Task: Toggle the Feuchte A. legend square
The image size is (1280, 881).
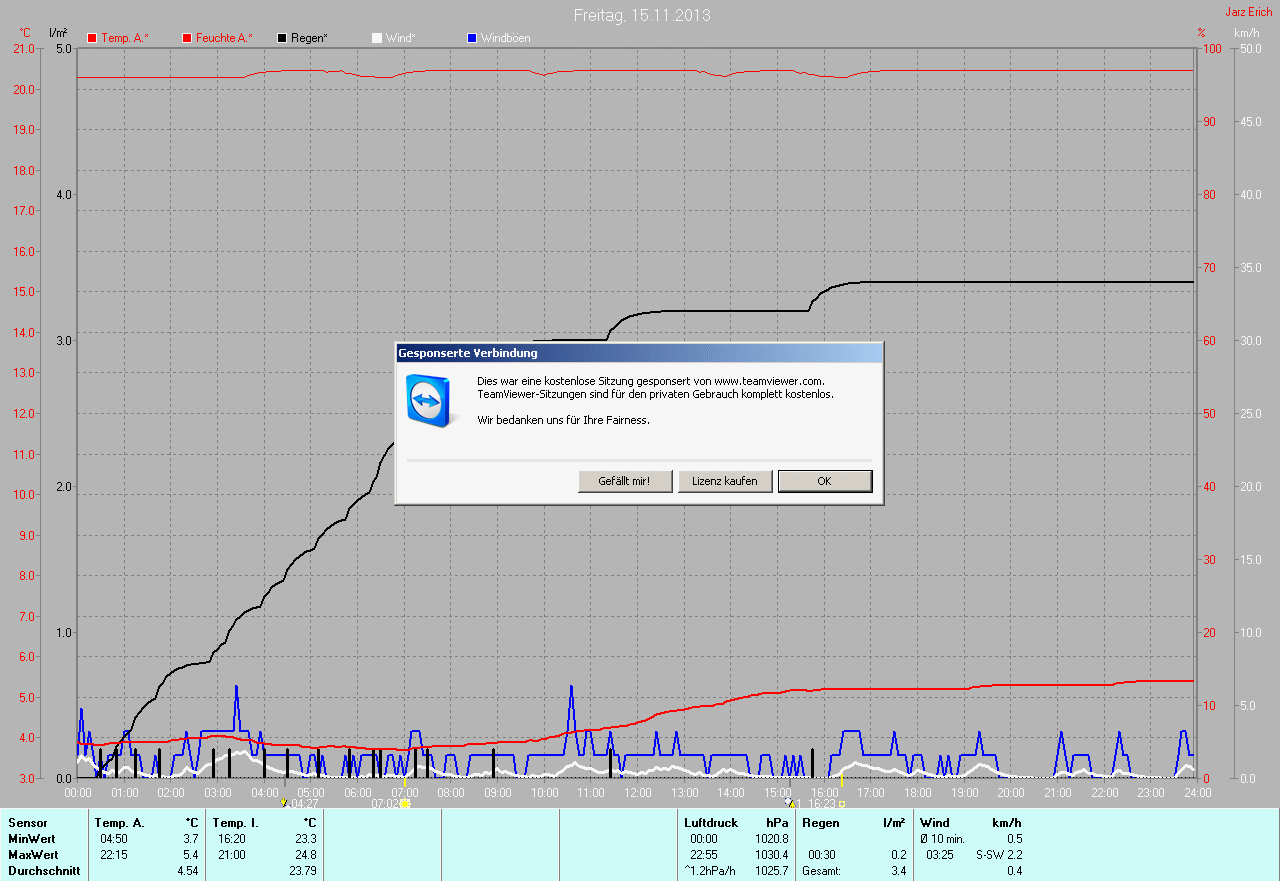Action: click(187, 38)
